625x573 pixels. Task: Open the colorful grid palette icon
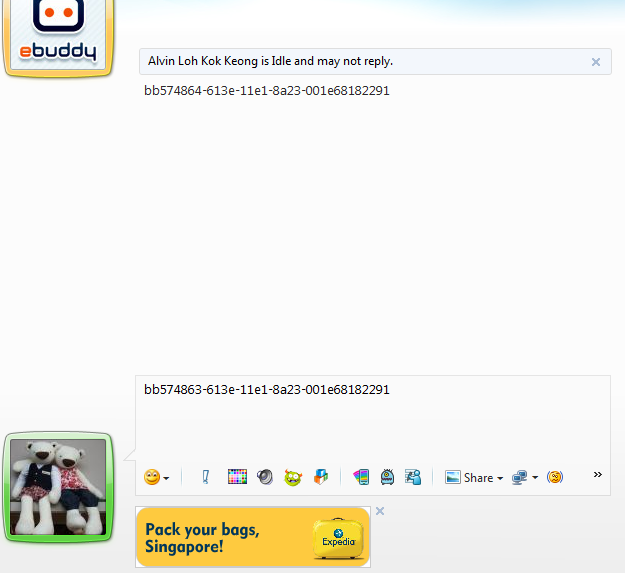237,477
